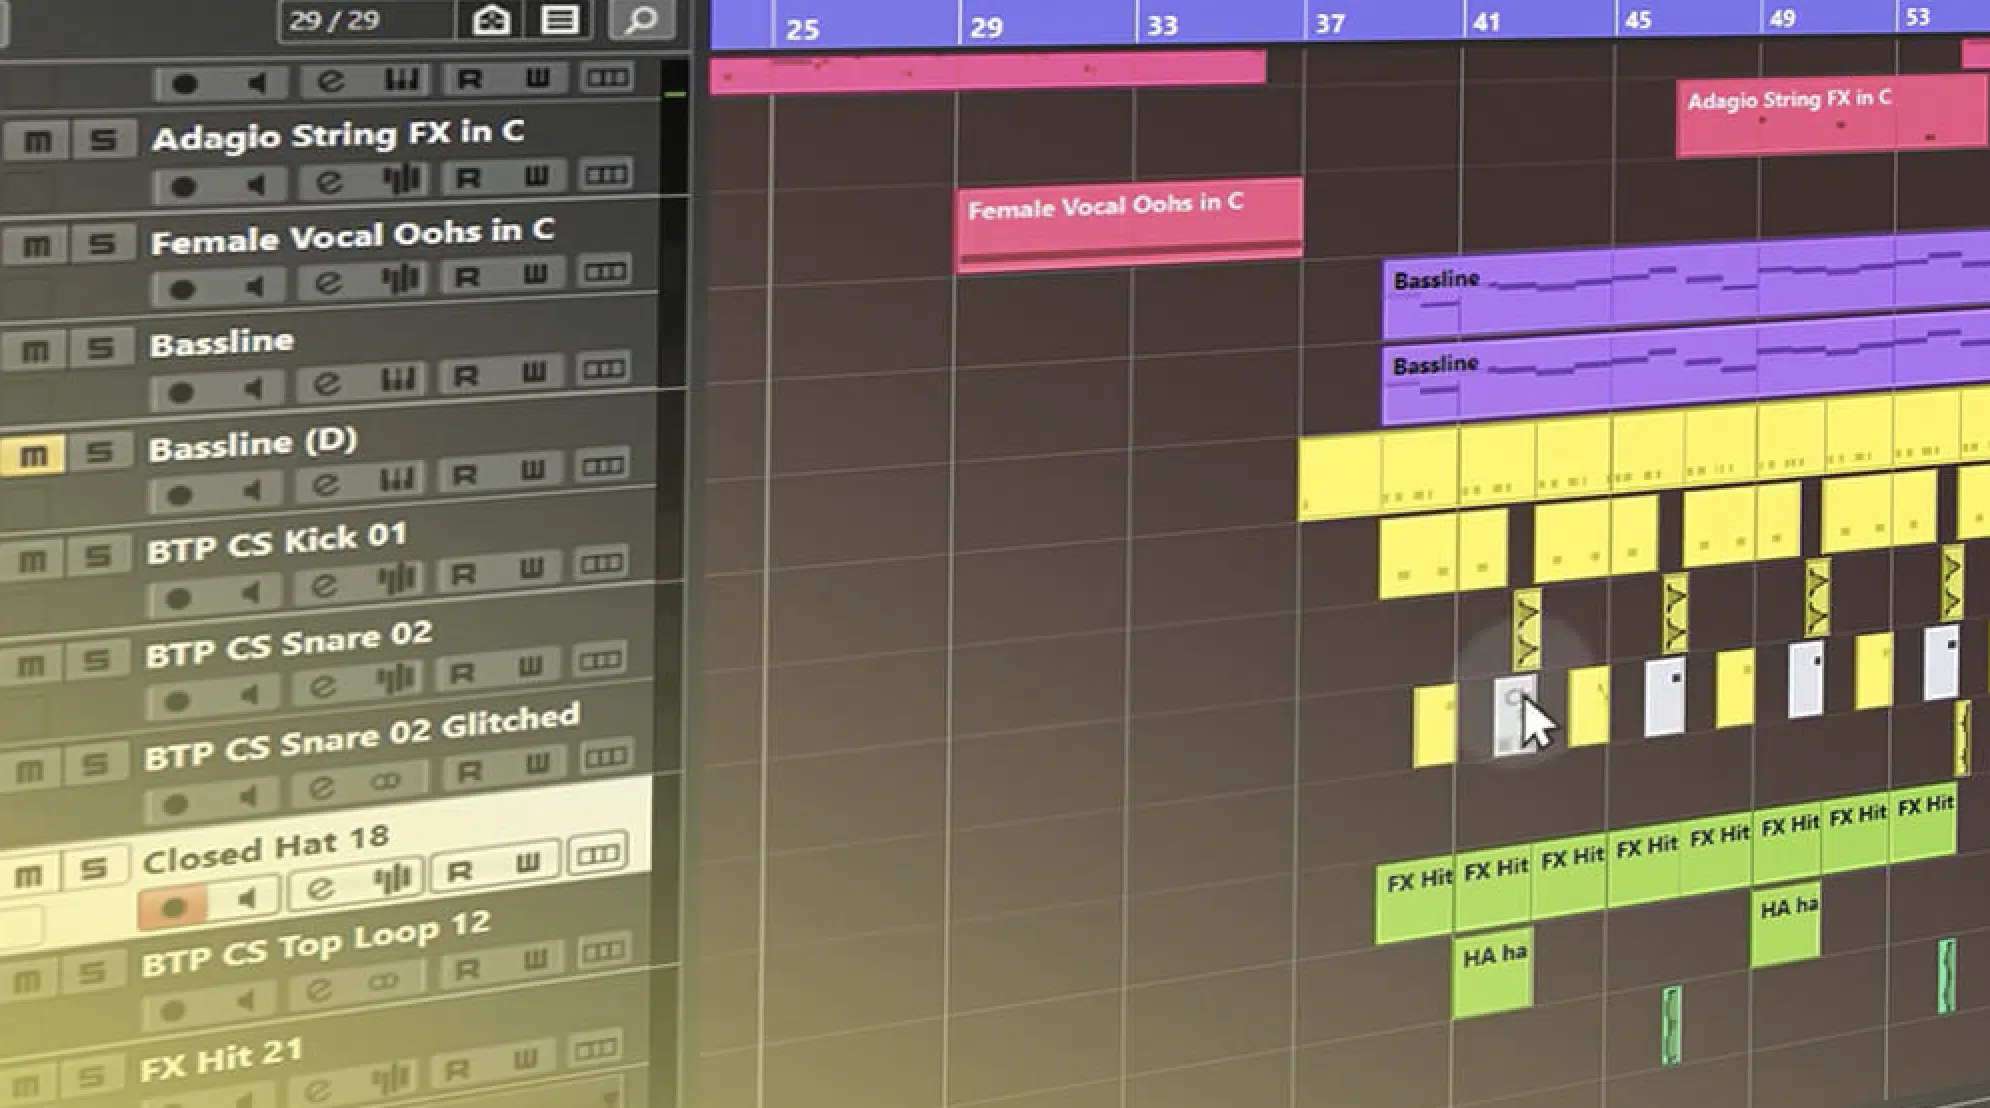Enable read automation on Bassline track
The height and width of the screenshot is (1108, 1990).
465,376
